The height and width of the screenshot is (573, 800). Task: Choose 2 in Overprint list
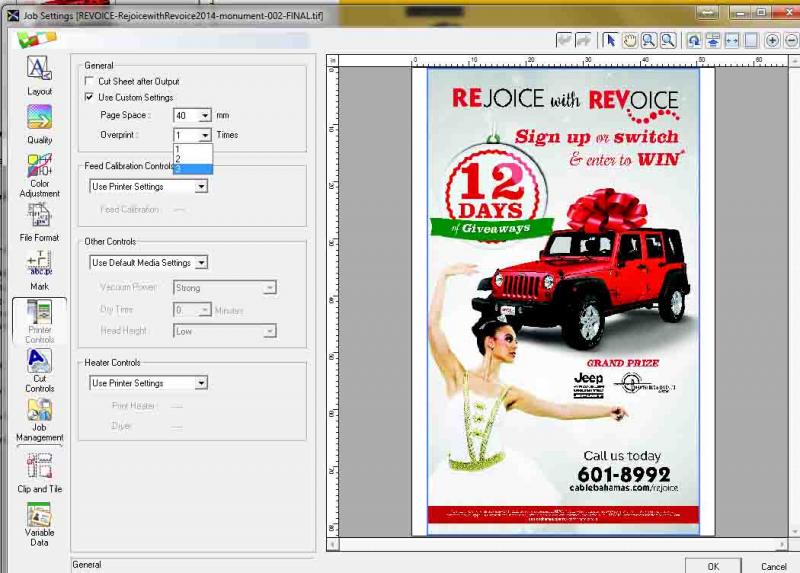point(192,159)
